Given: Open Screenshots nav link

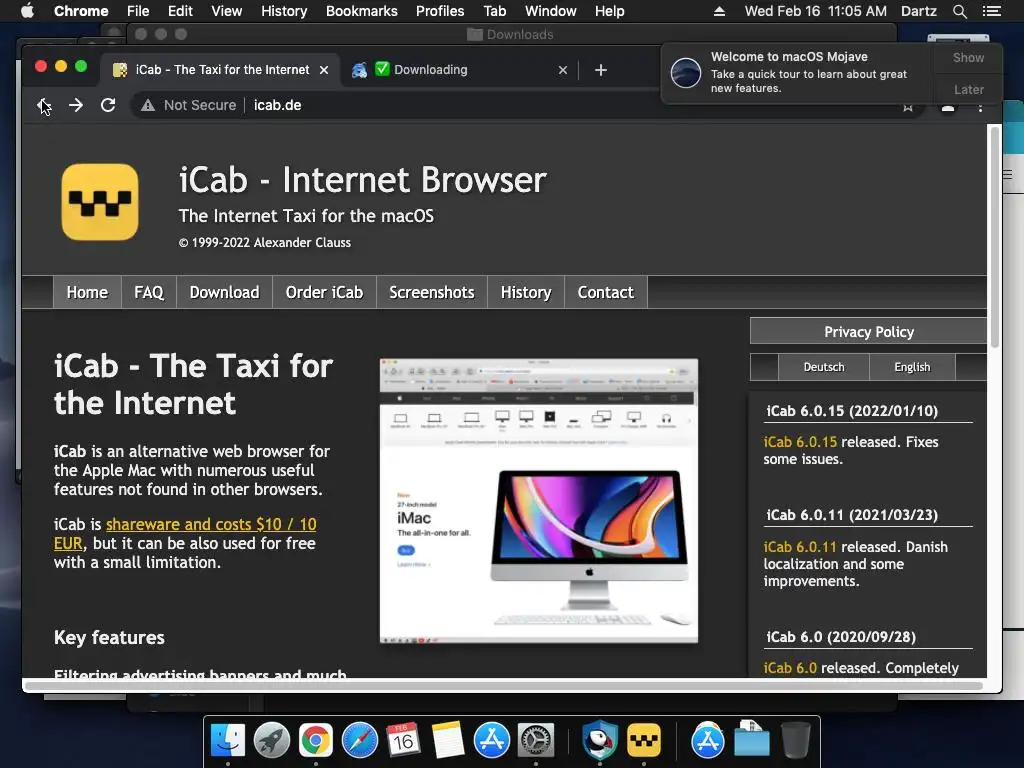Looking at the screenshot, I should [432, 292].
